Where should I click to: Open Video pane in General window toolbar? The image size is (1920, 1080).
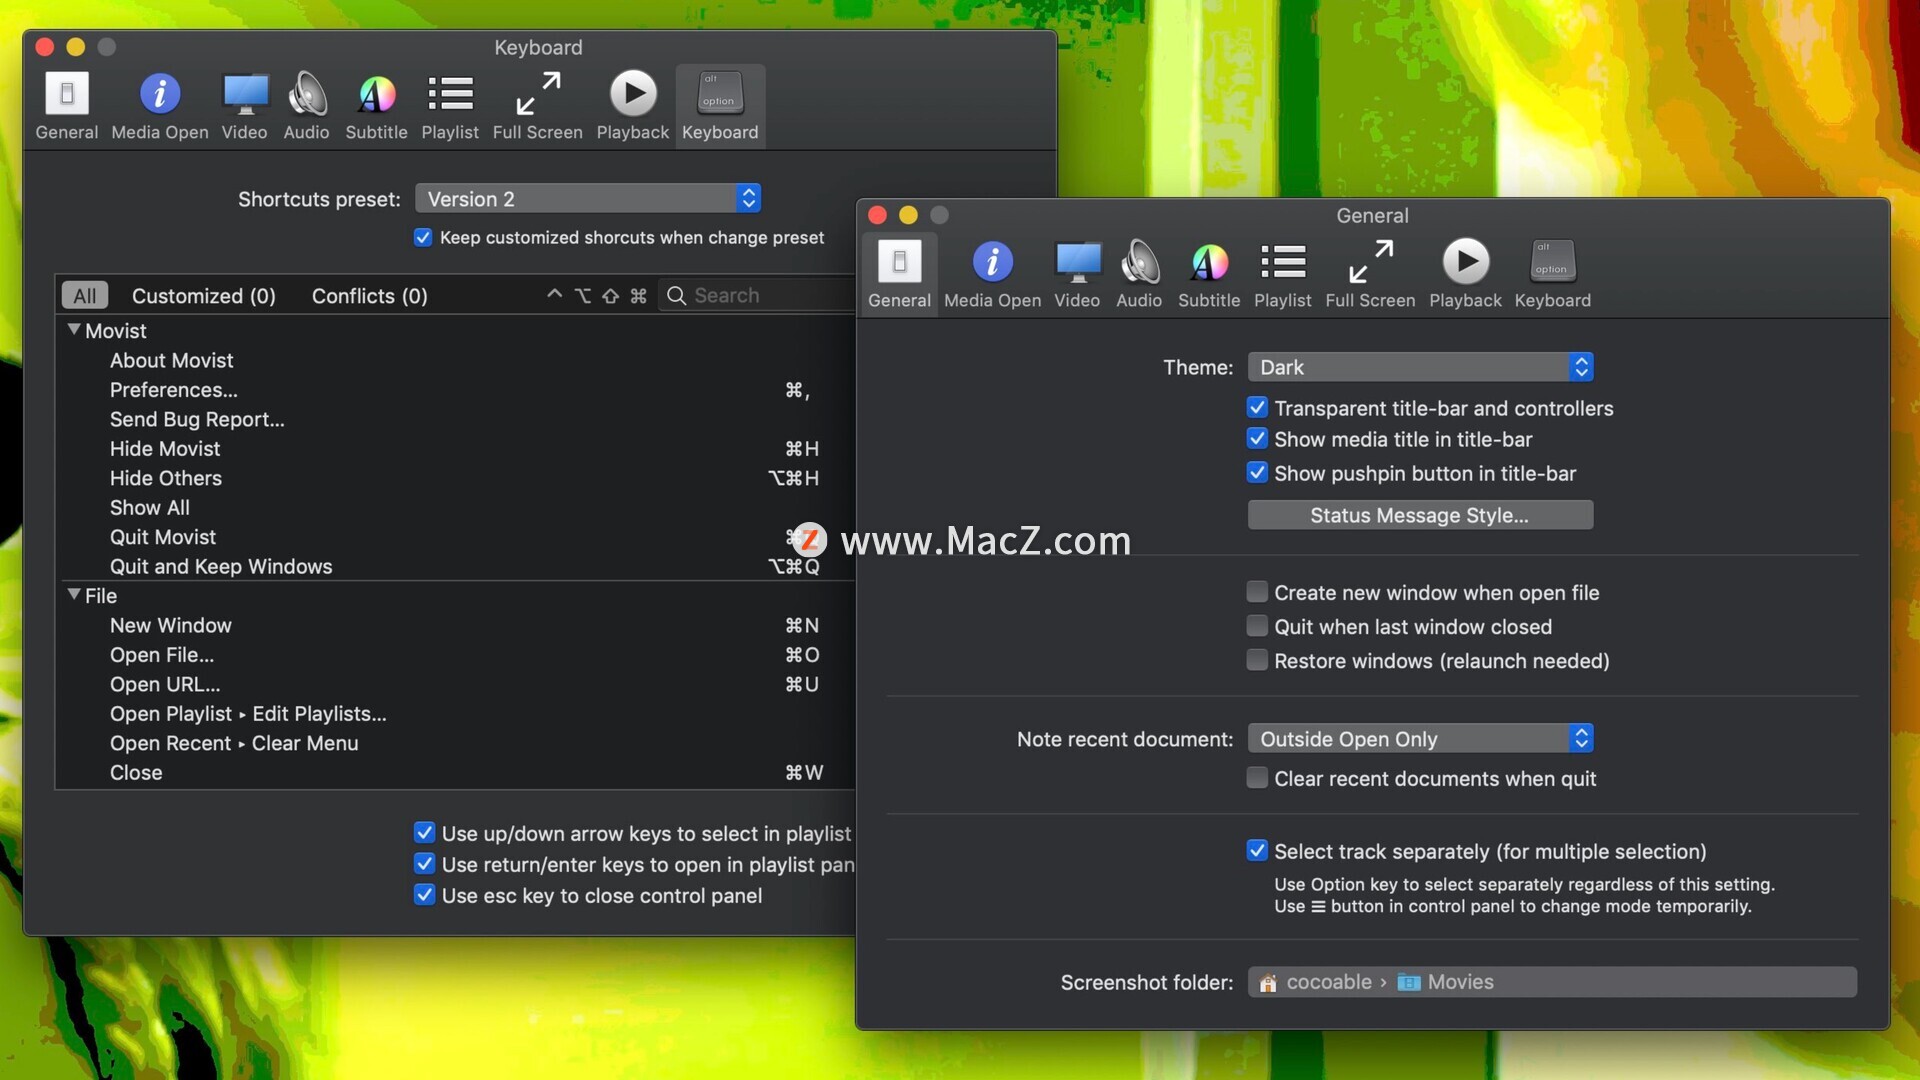point(1077,274)
